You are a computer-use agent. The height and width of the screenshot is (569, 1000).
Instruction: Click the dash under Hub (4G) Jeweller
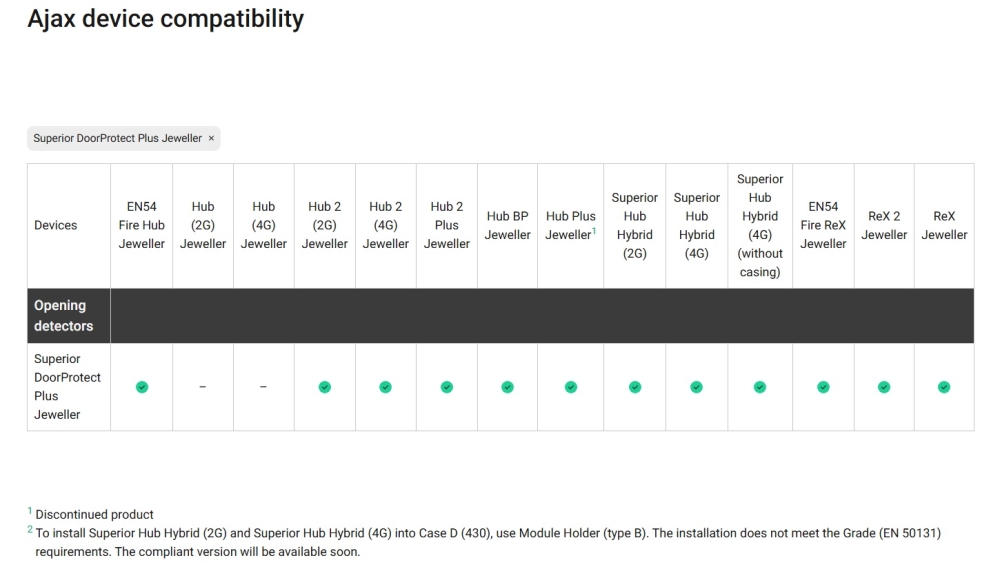pos(263,387)
